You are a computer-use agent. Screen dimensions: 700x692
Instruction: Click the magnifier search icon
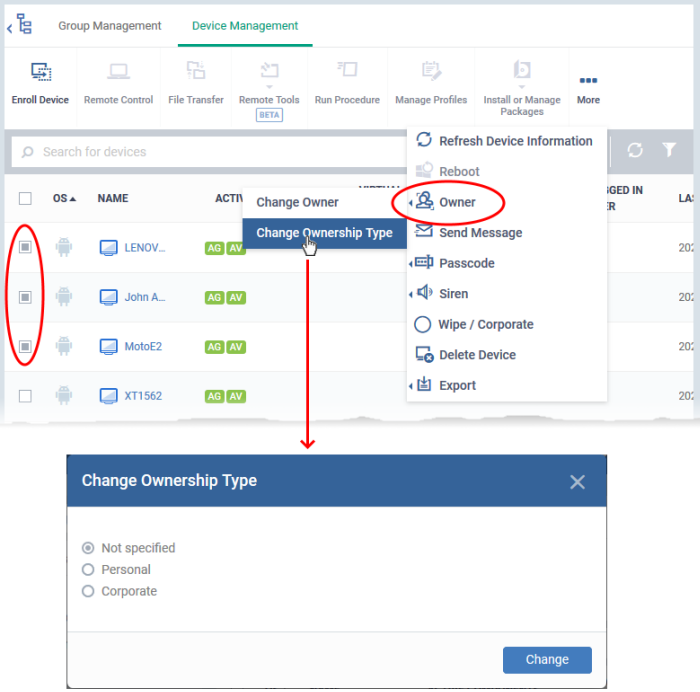27,152
